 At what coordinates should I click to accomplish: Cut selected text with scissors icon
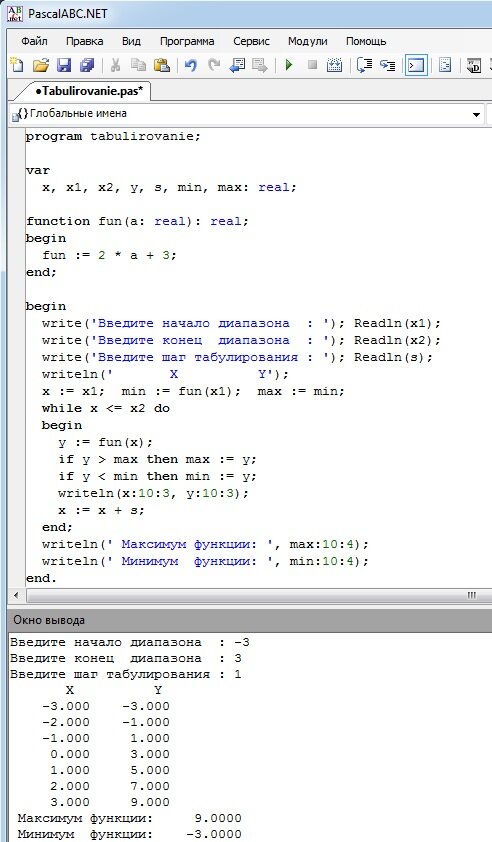pyautogui.click(x=115, y=66)
